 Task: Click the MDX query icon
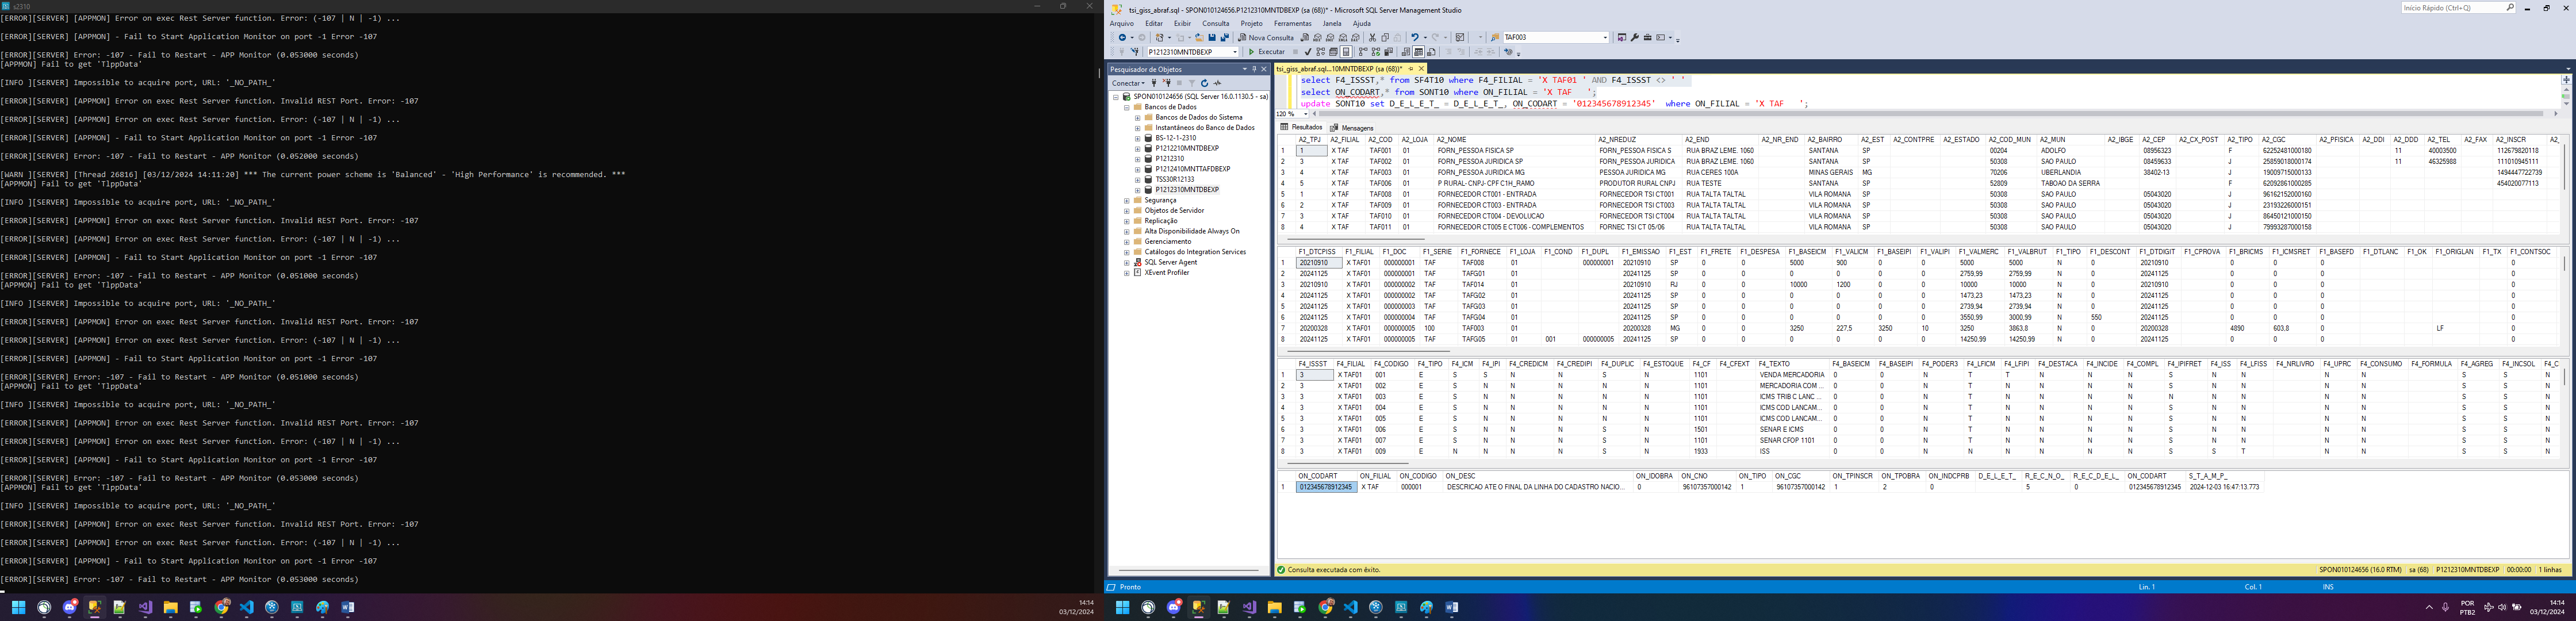coord(1317,38)
